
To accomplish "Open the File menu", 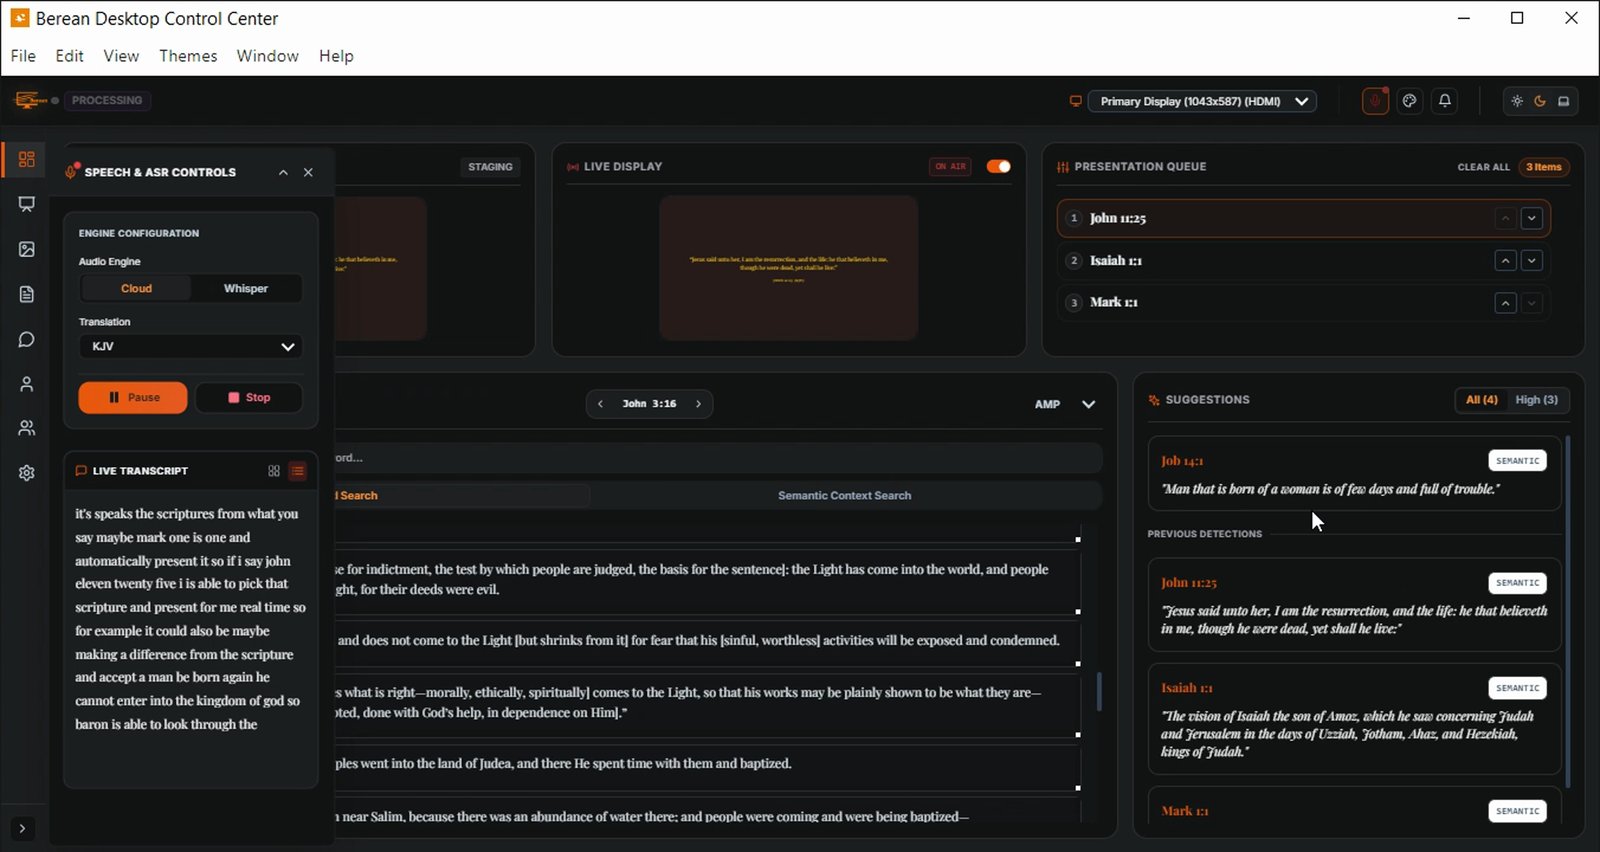I will click(23, 56).
